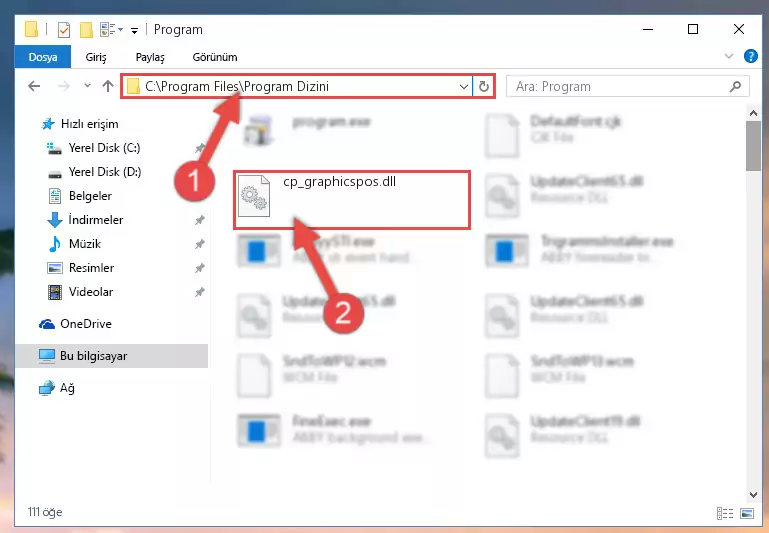Click the search magnifier icon

click(x=735, y=87)
